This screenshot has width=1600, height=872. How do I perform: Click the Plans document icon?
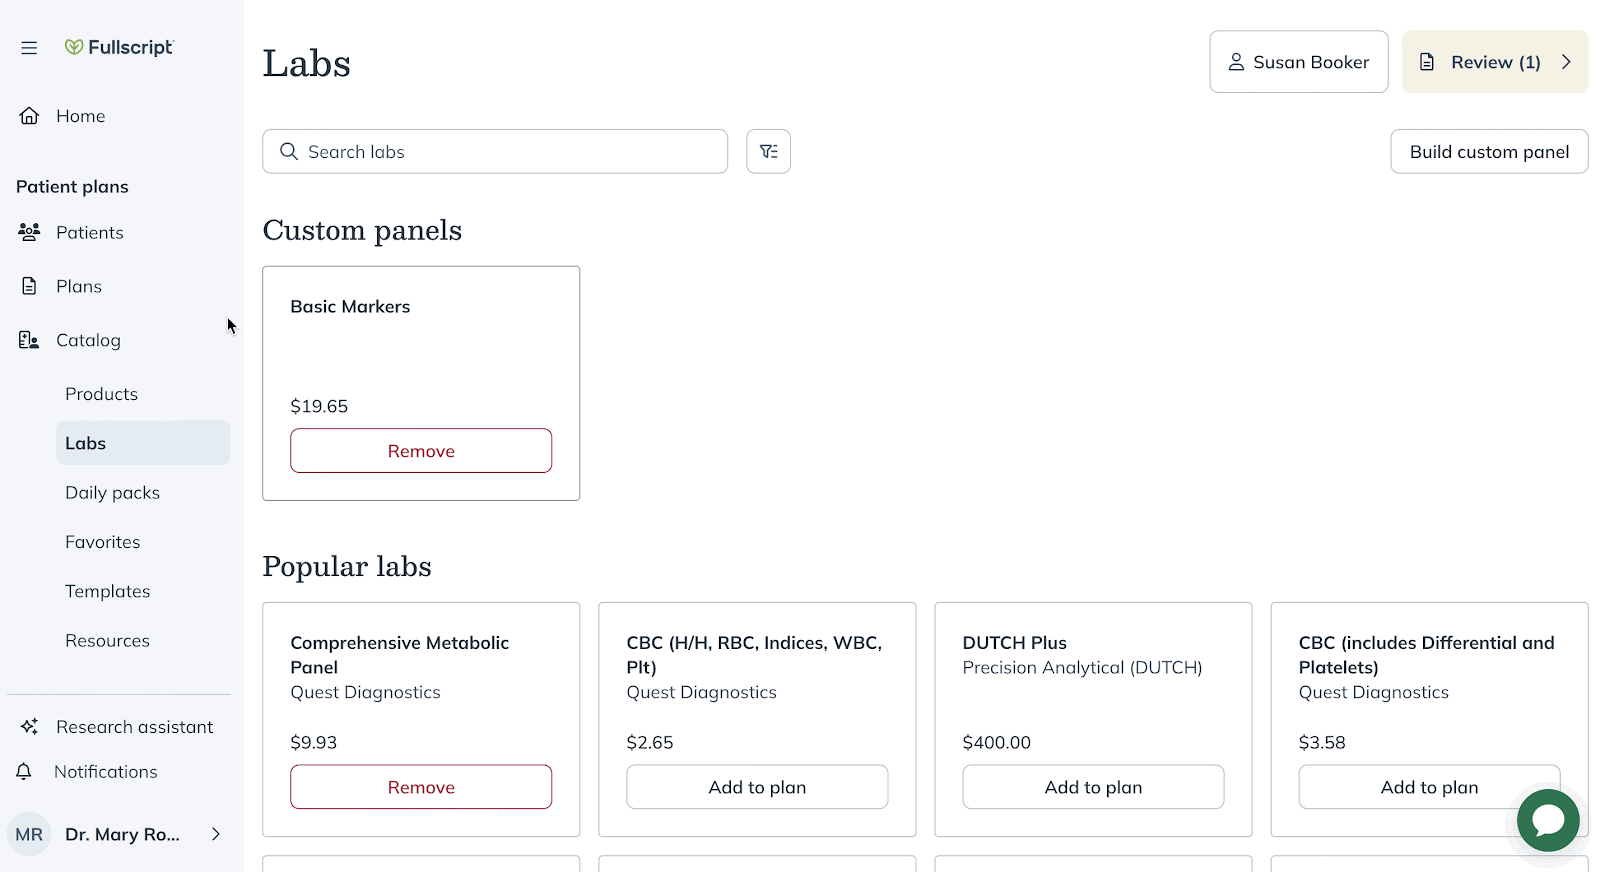(x=29, y=286)
